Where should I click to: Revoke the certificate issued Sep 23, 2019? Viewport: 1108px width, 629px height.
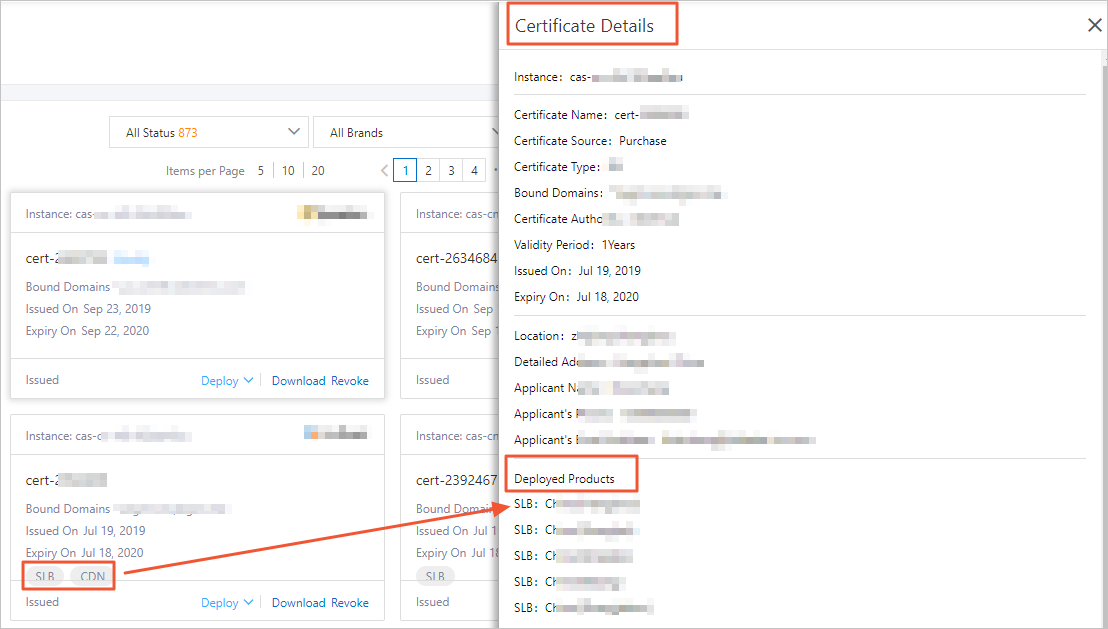(350, 381)
